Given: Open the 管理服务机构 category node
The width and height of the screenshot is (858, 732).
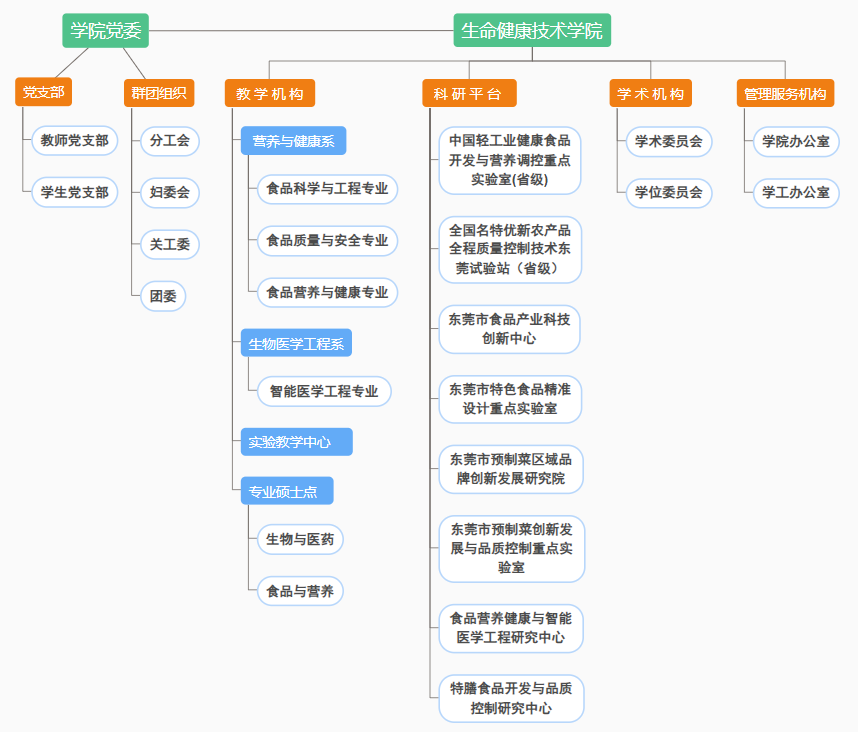Looking at the screenshot, I should 785,94.
